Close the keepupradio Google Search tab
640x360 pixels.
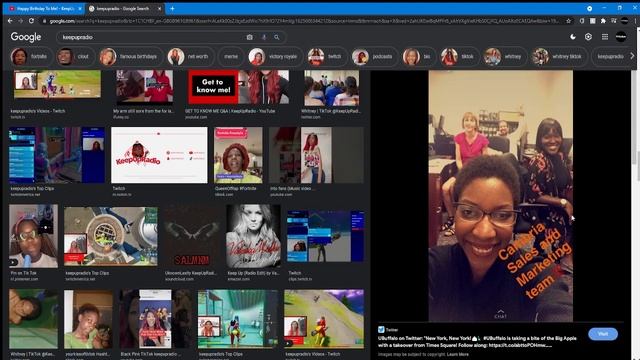(160, 8)
